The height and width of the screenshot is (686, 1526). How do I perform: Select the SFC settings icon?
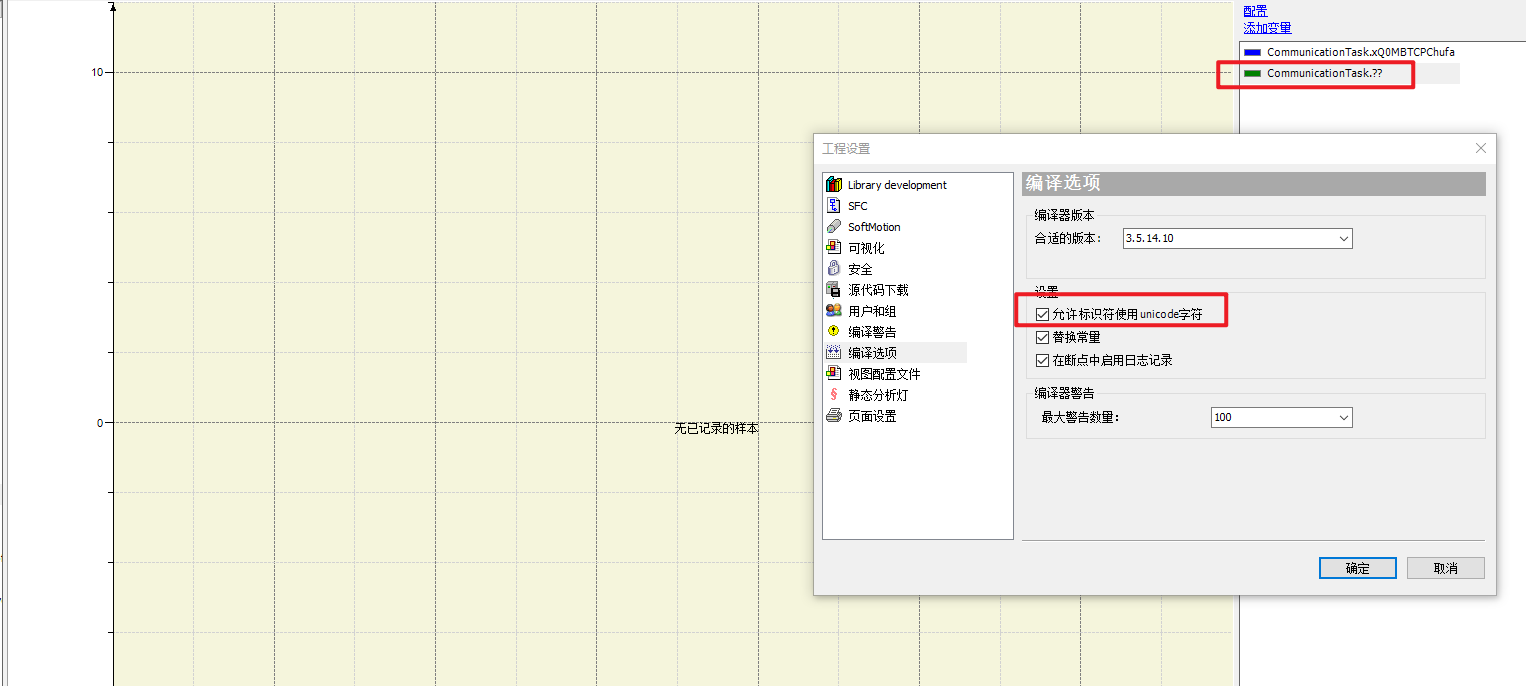833,205
